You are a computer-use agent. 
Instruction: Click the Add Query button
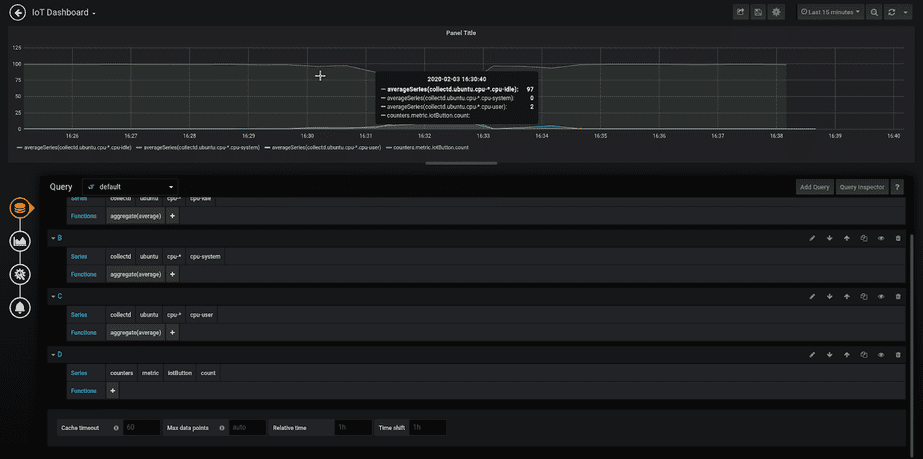coord(814,187)
